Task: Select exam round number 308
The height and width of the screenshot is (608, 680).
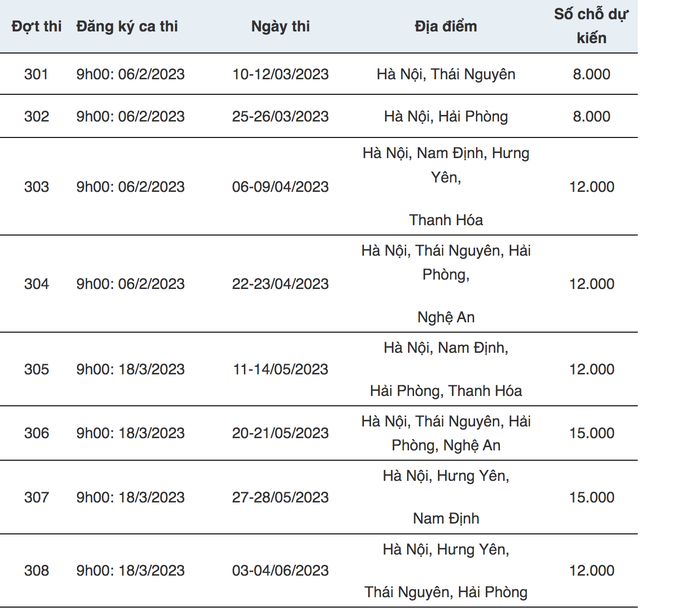Action: tap(36, 571)
